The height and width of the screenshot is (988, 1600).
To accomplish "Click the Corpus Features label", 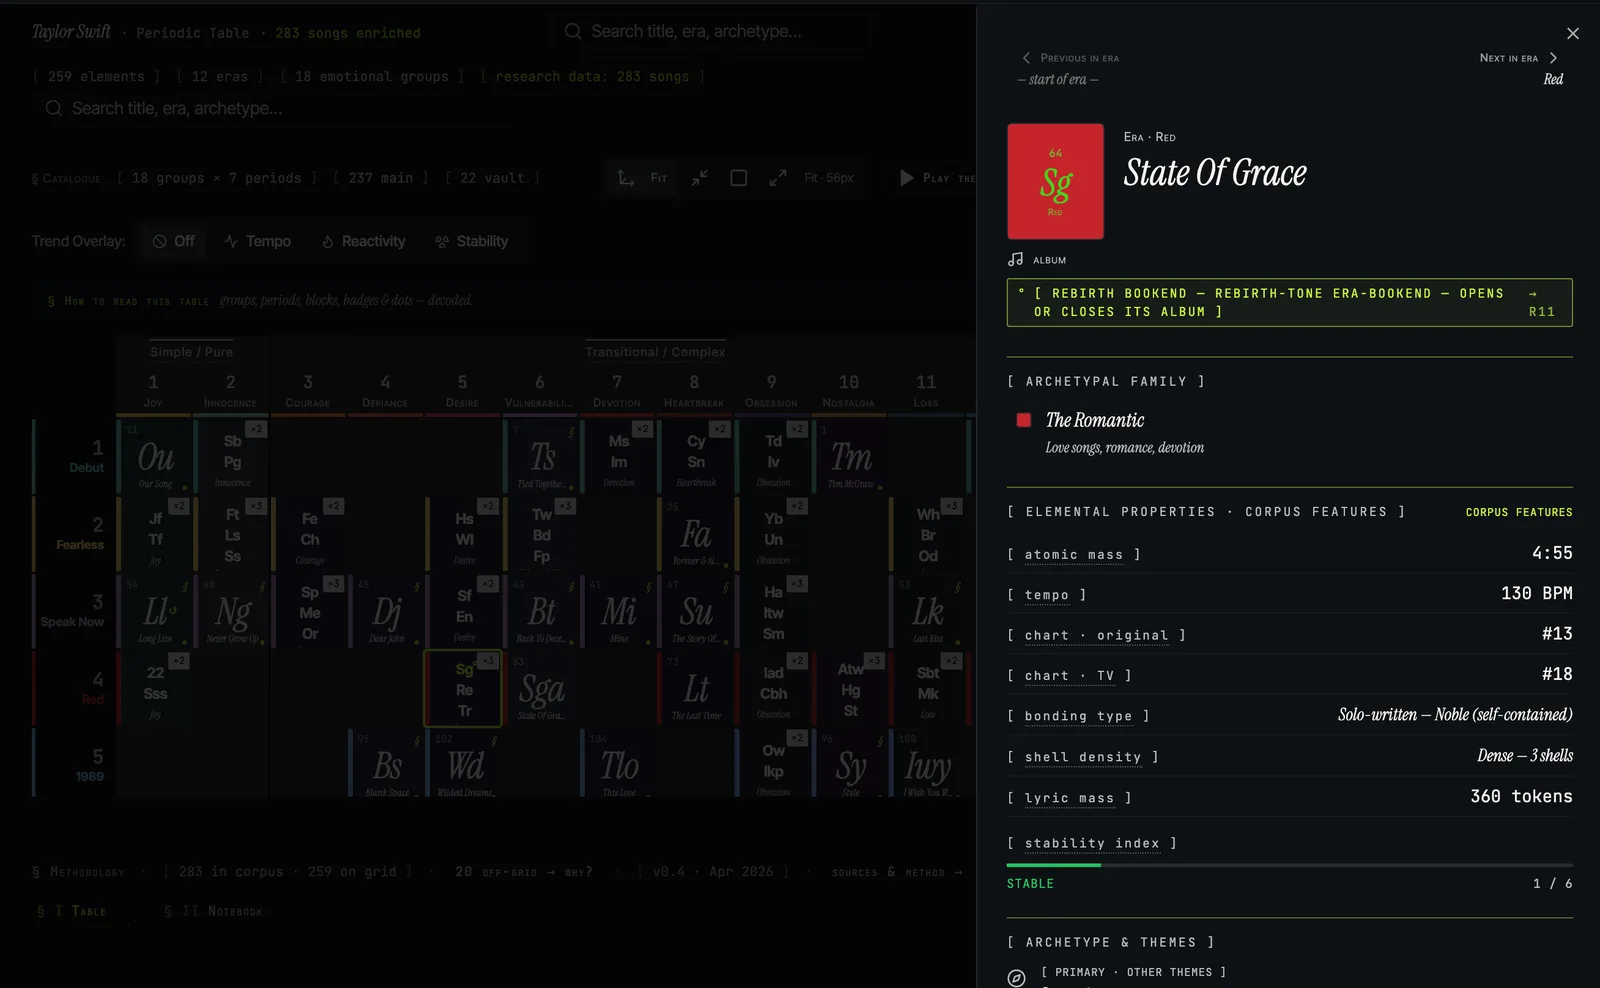I will tap(1519, 512).
